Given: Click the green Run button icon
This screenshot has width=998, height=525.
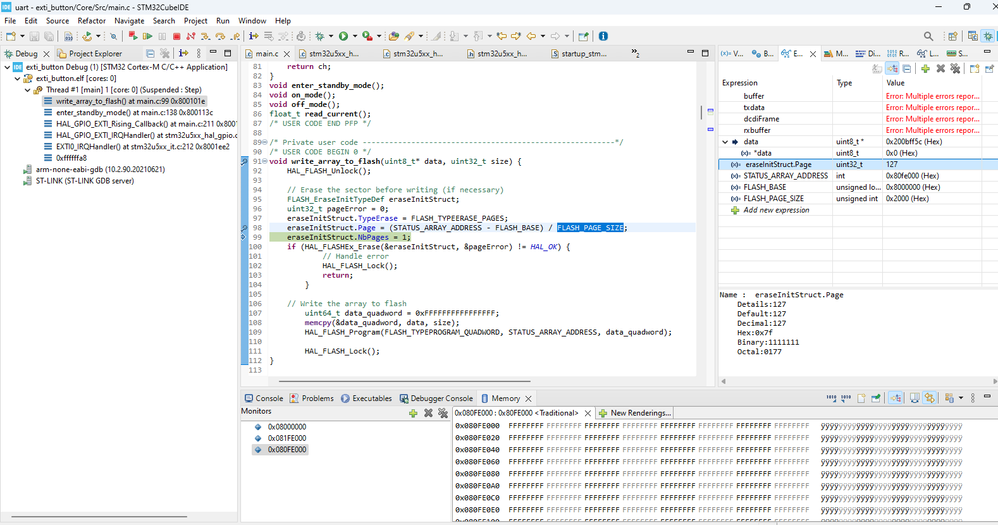Looking at the screenshot, I should tap(343, 36).
